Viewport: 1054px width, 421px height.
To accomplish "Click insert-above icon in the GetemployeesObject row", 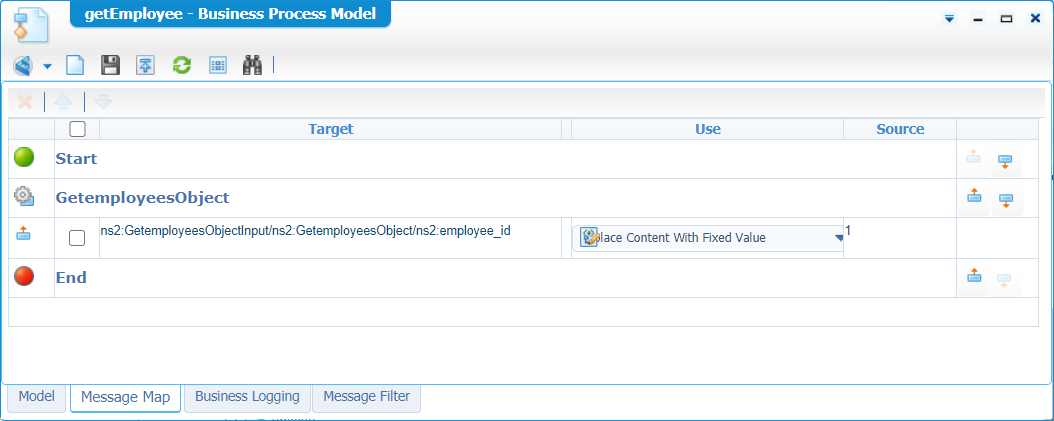I will 974,198.
